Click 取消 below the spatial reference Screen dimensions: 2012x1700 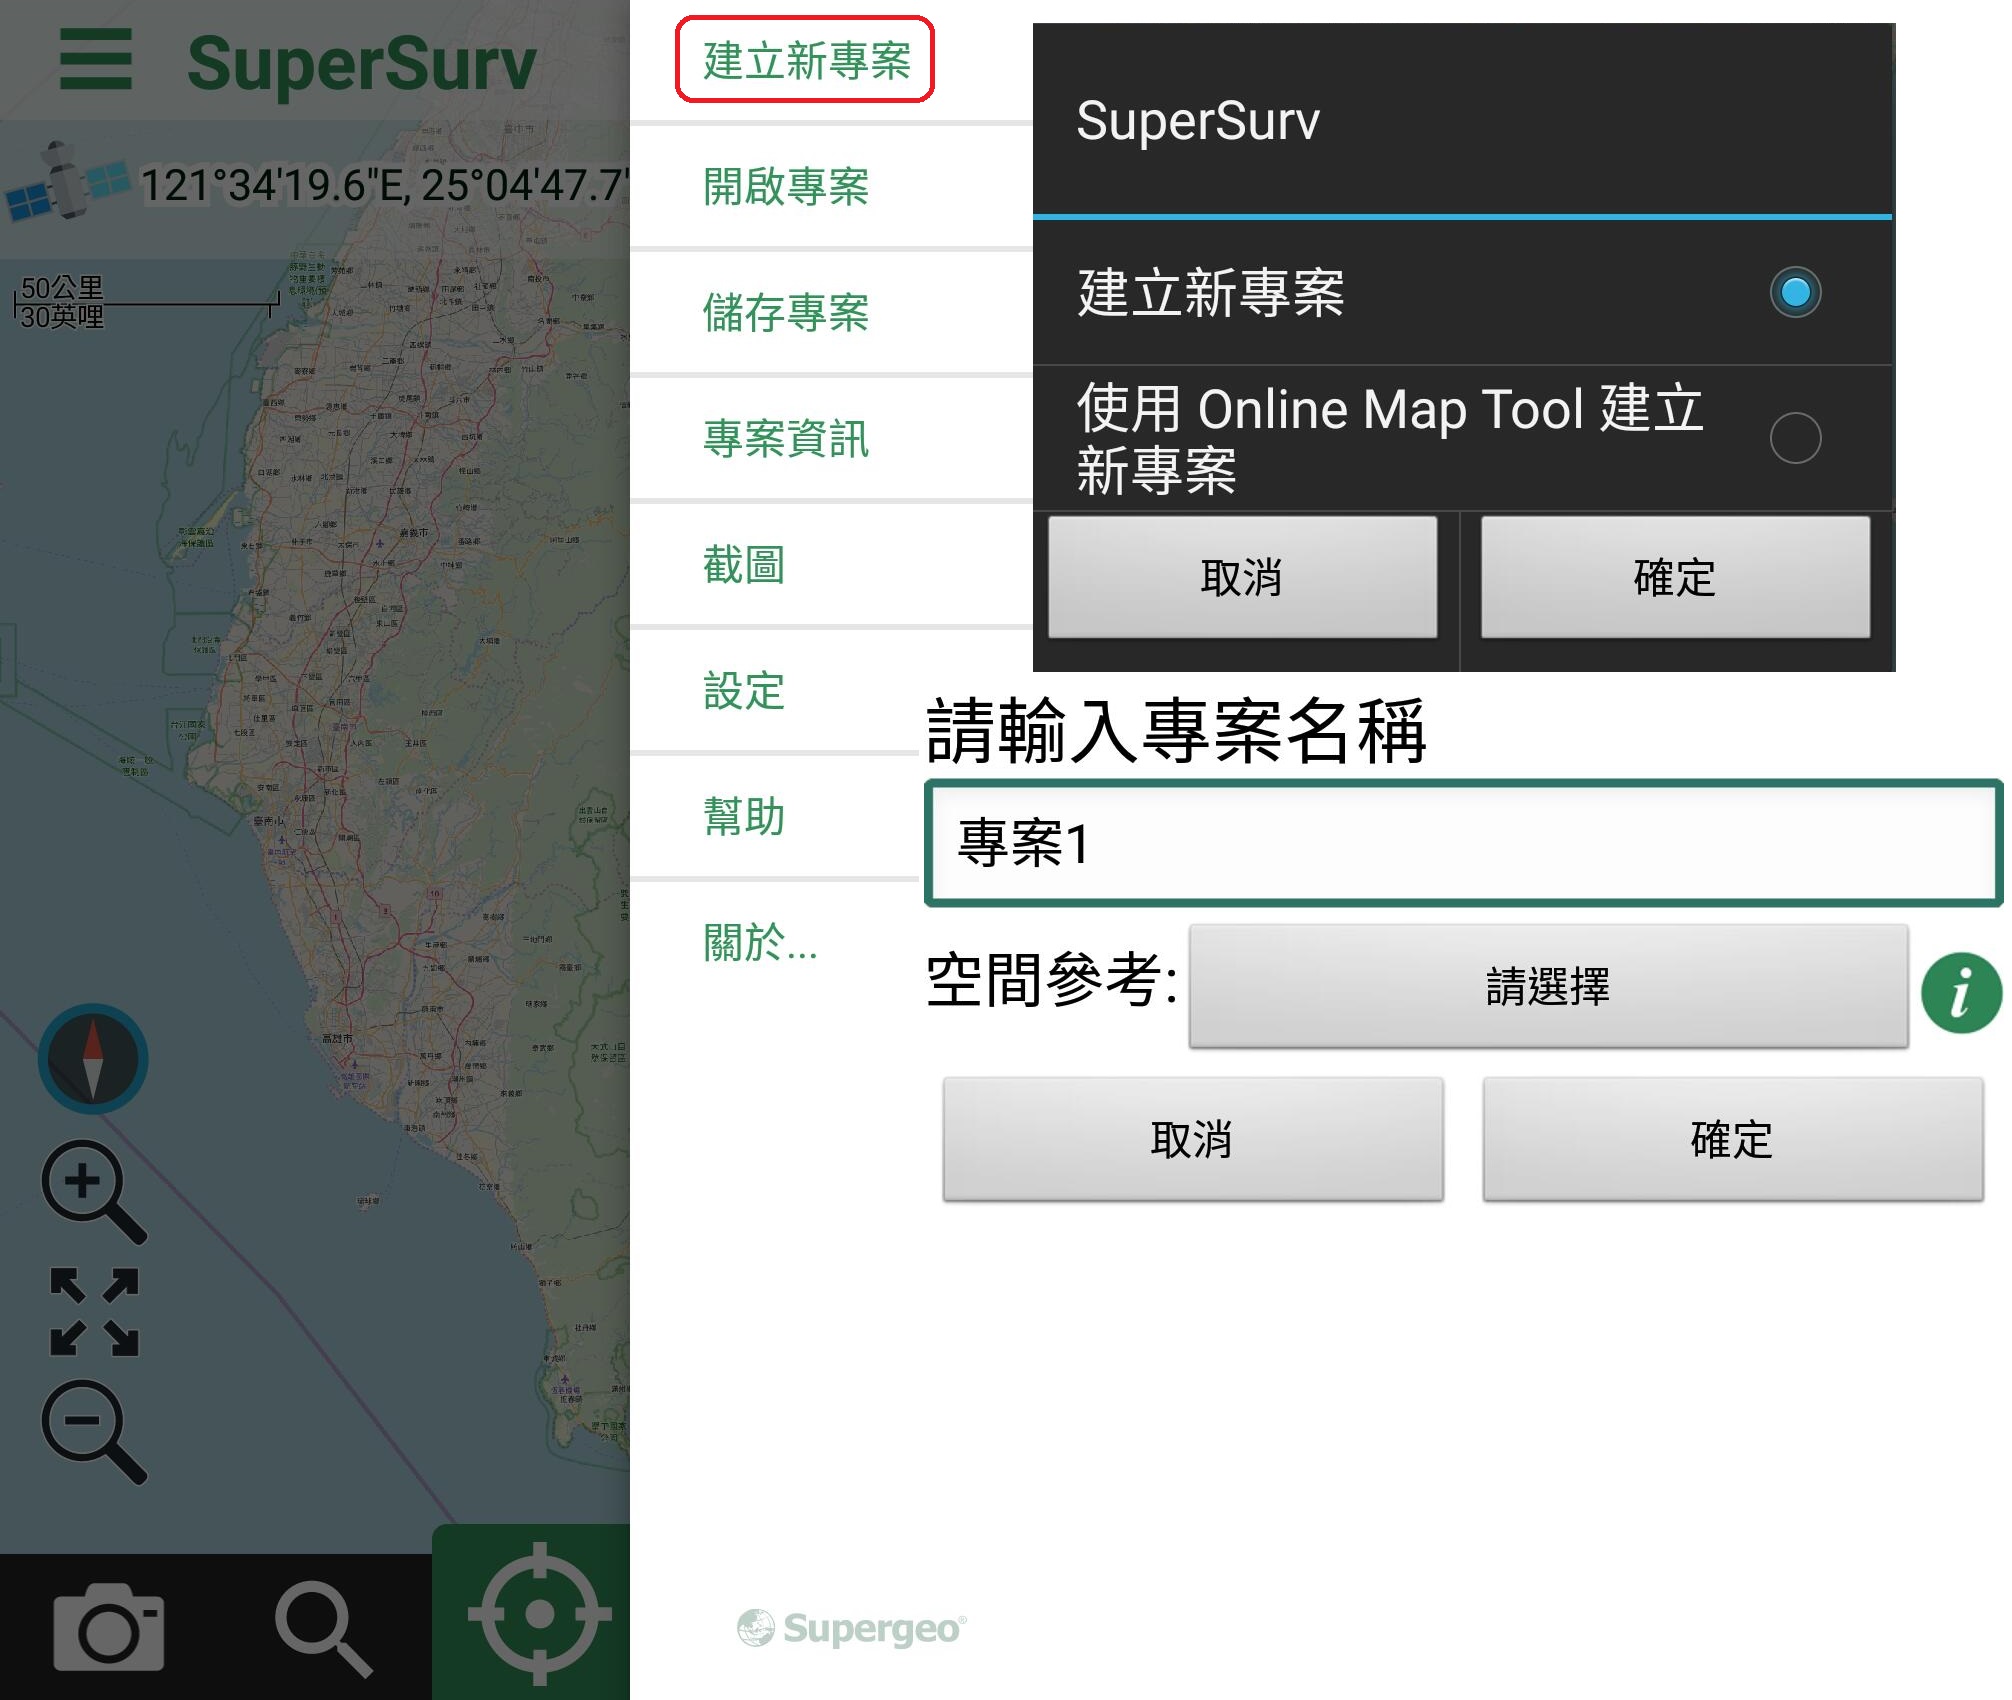click(x=1192, y=1139)
